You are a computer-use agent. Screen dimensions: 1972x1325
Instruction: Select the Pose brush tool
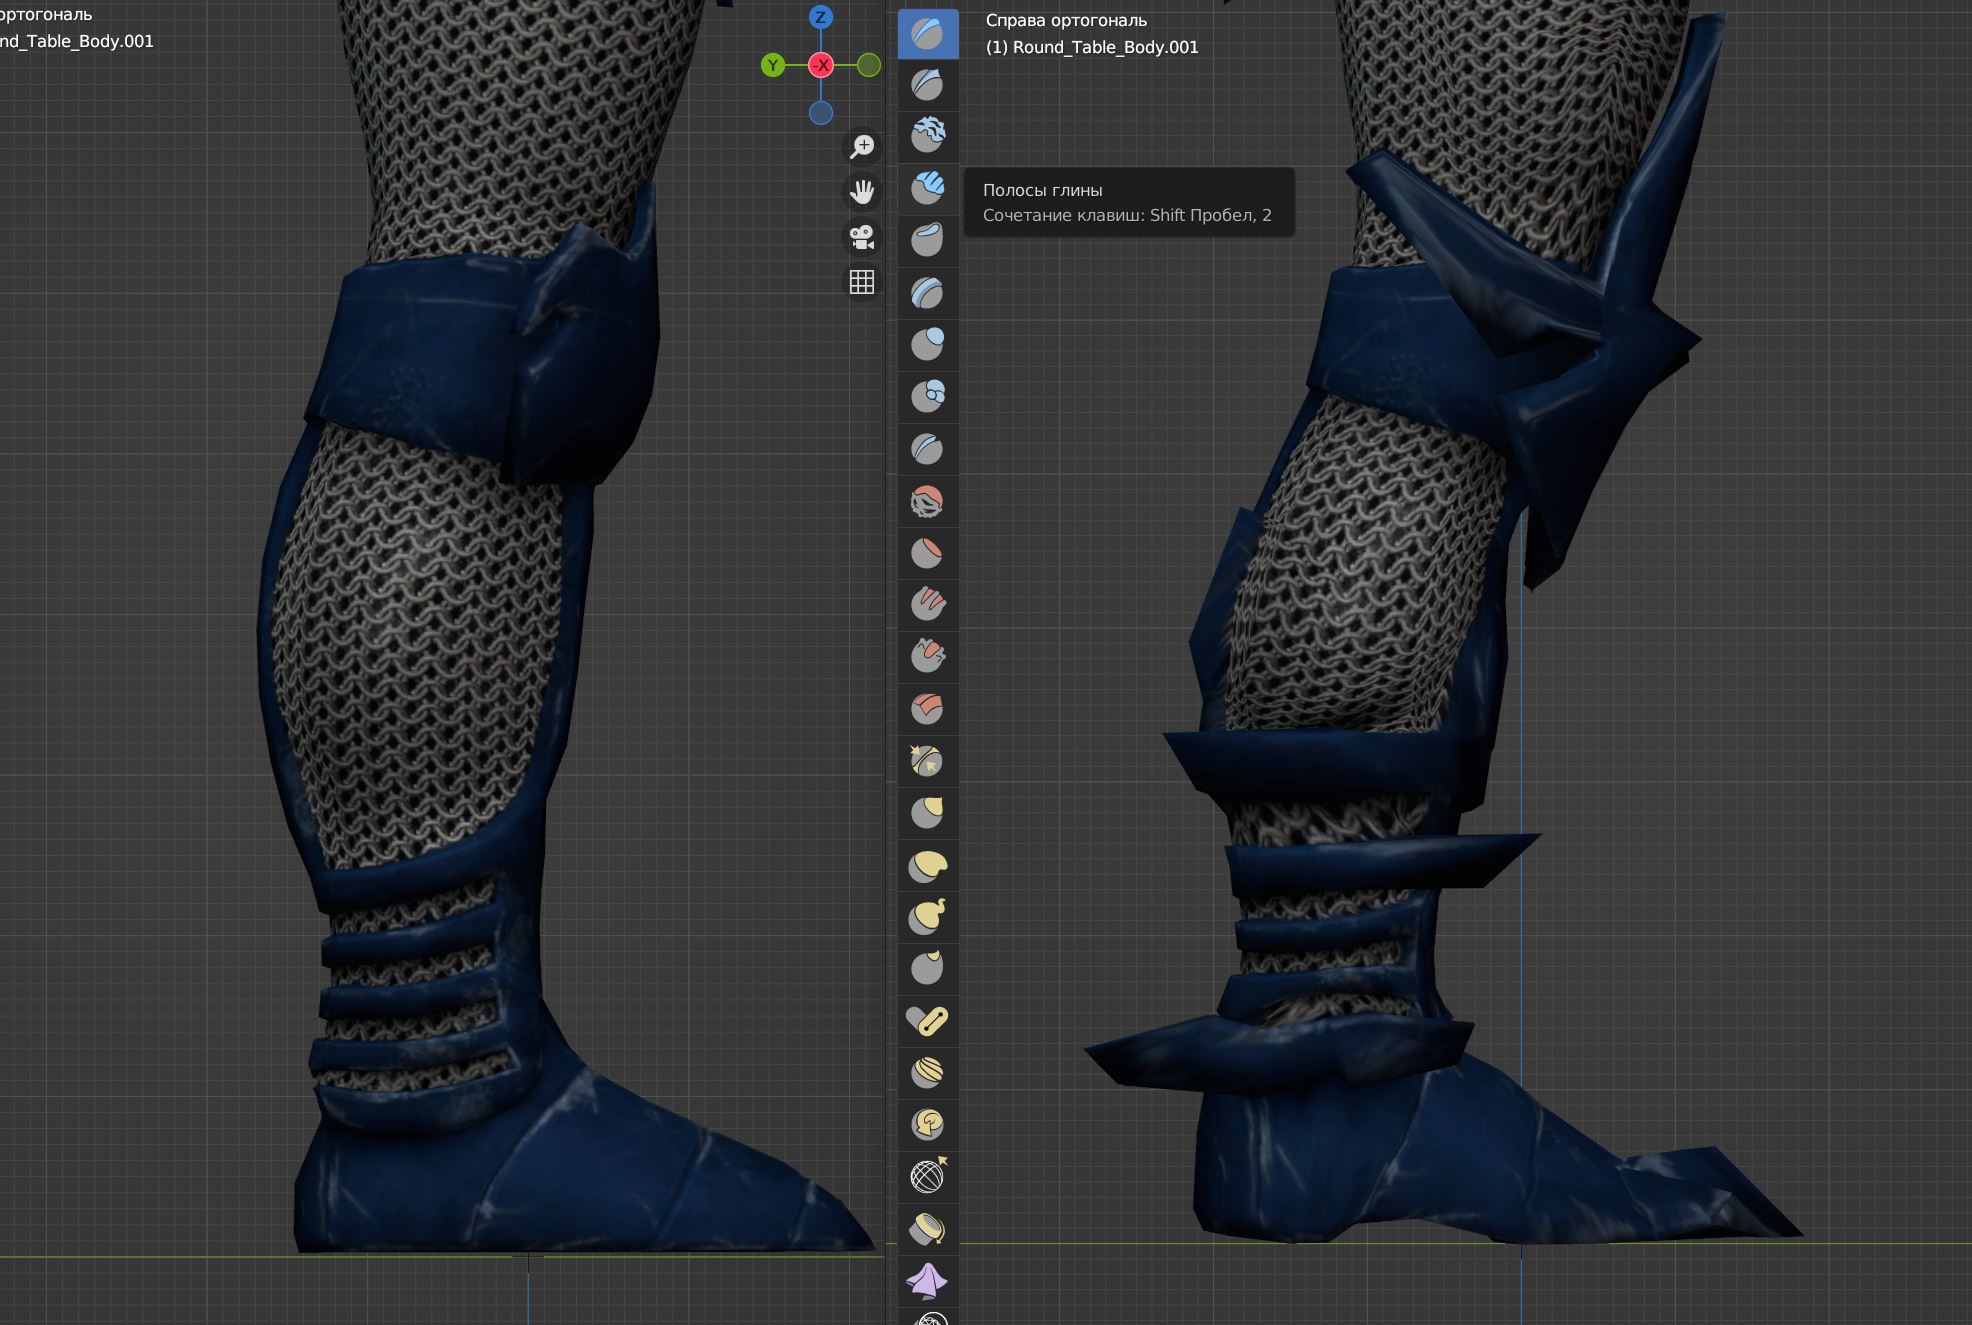coord(927,1021)
